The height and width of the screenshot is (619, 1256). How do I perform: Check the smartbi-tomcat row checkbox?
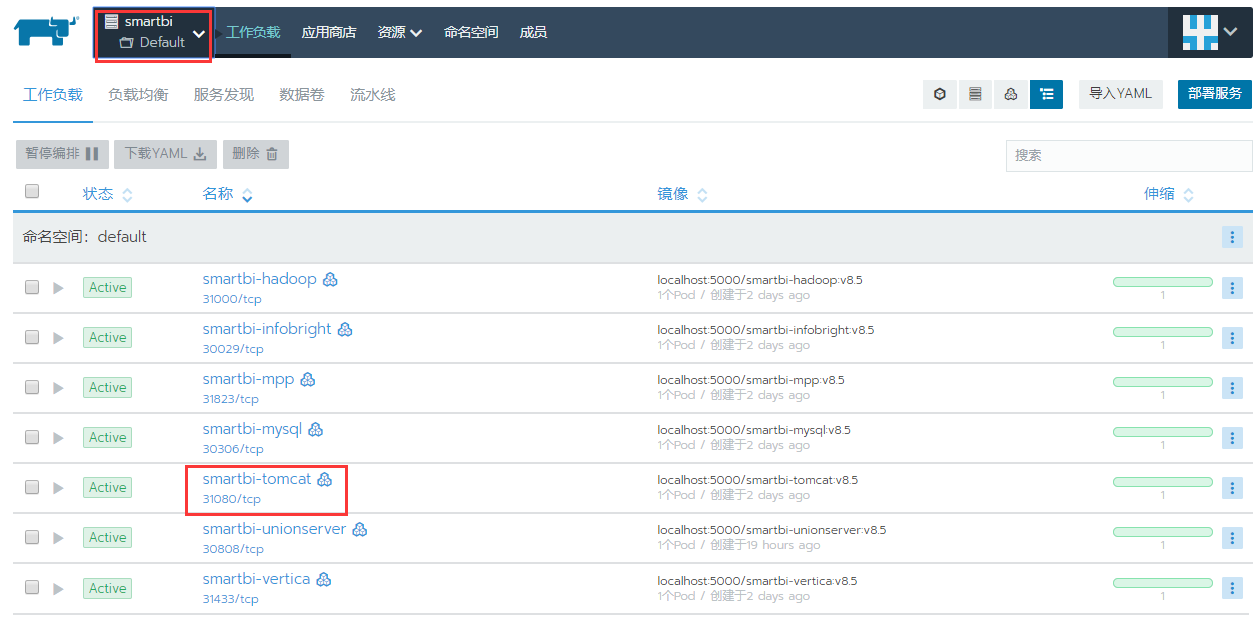click(32, 487)
